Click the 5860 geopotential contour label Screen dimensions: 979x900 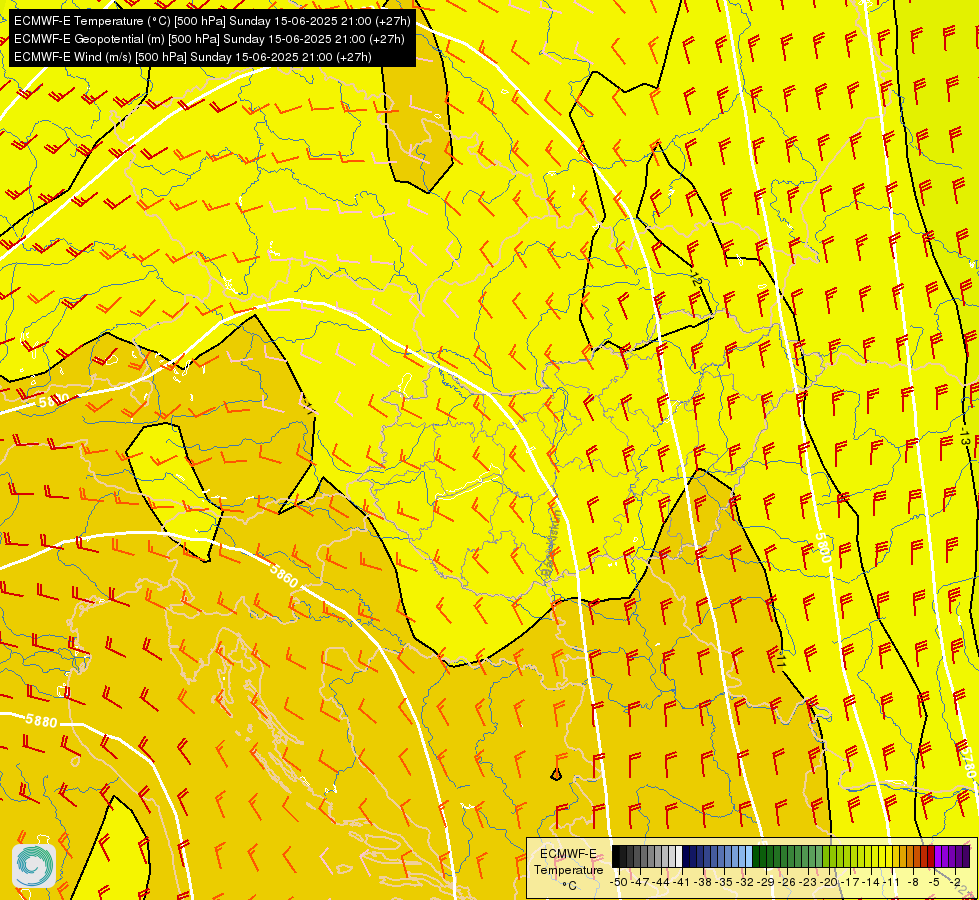[284, 575]
